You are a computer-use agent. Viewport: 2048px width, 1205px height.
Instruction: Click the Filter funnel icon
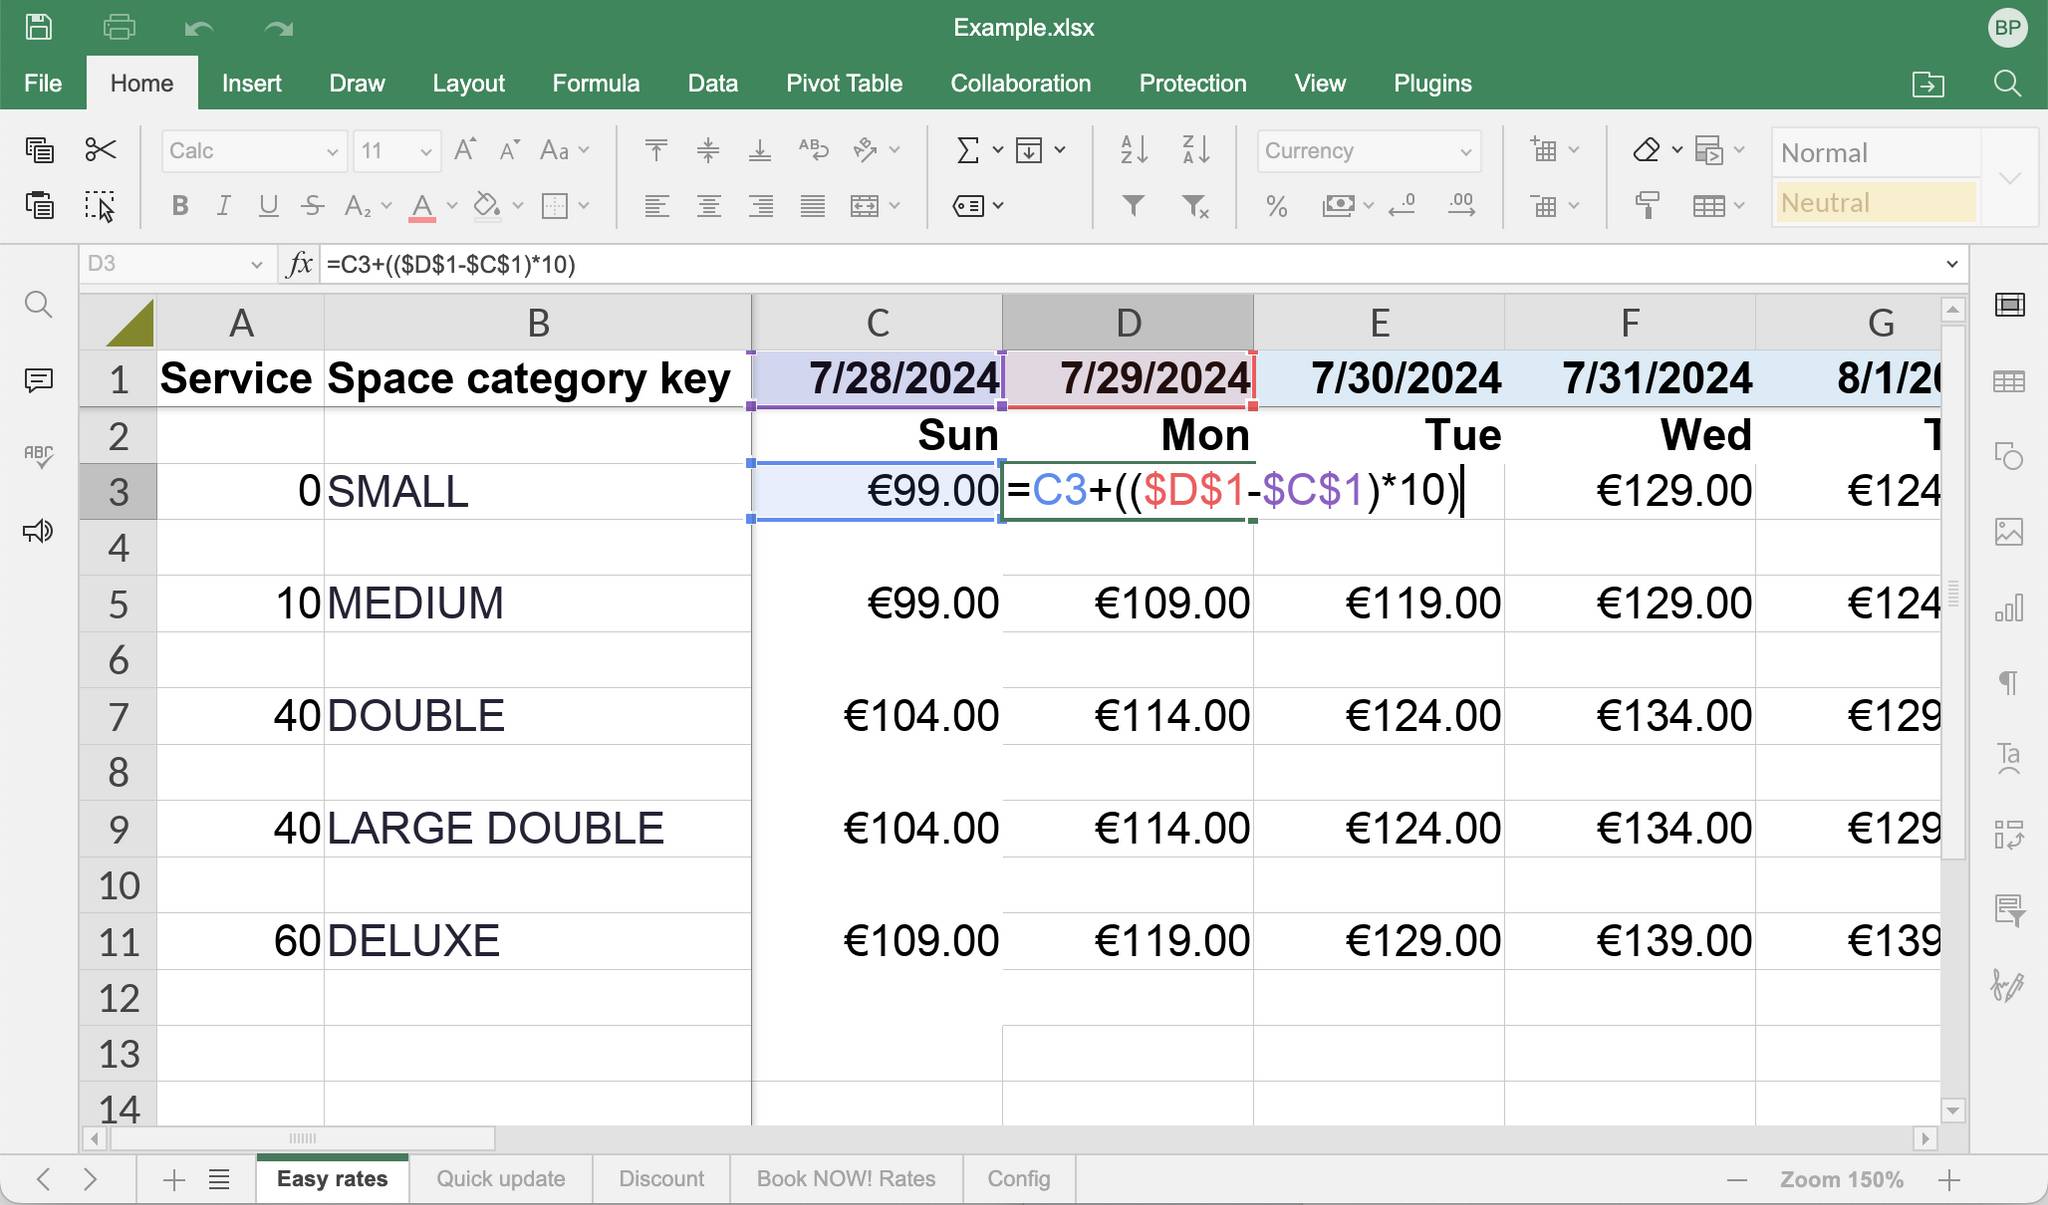[x=1133, y=206]
